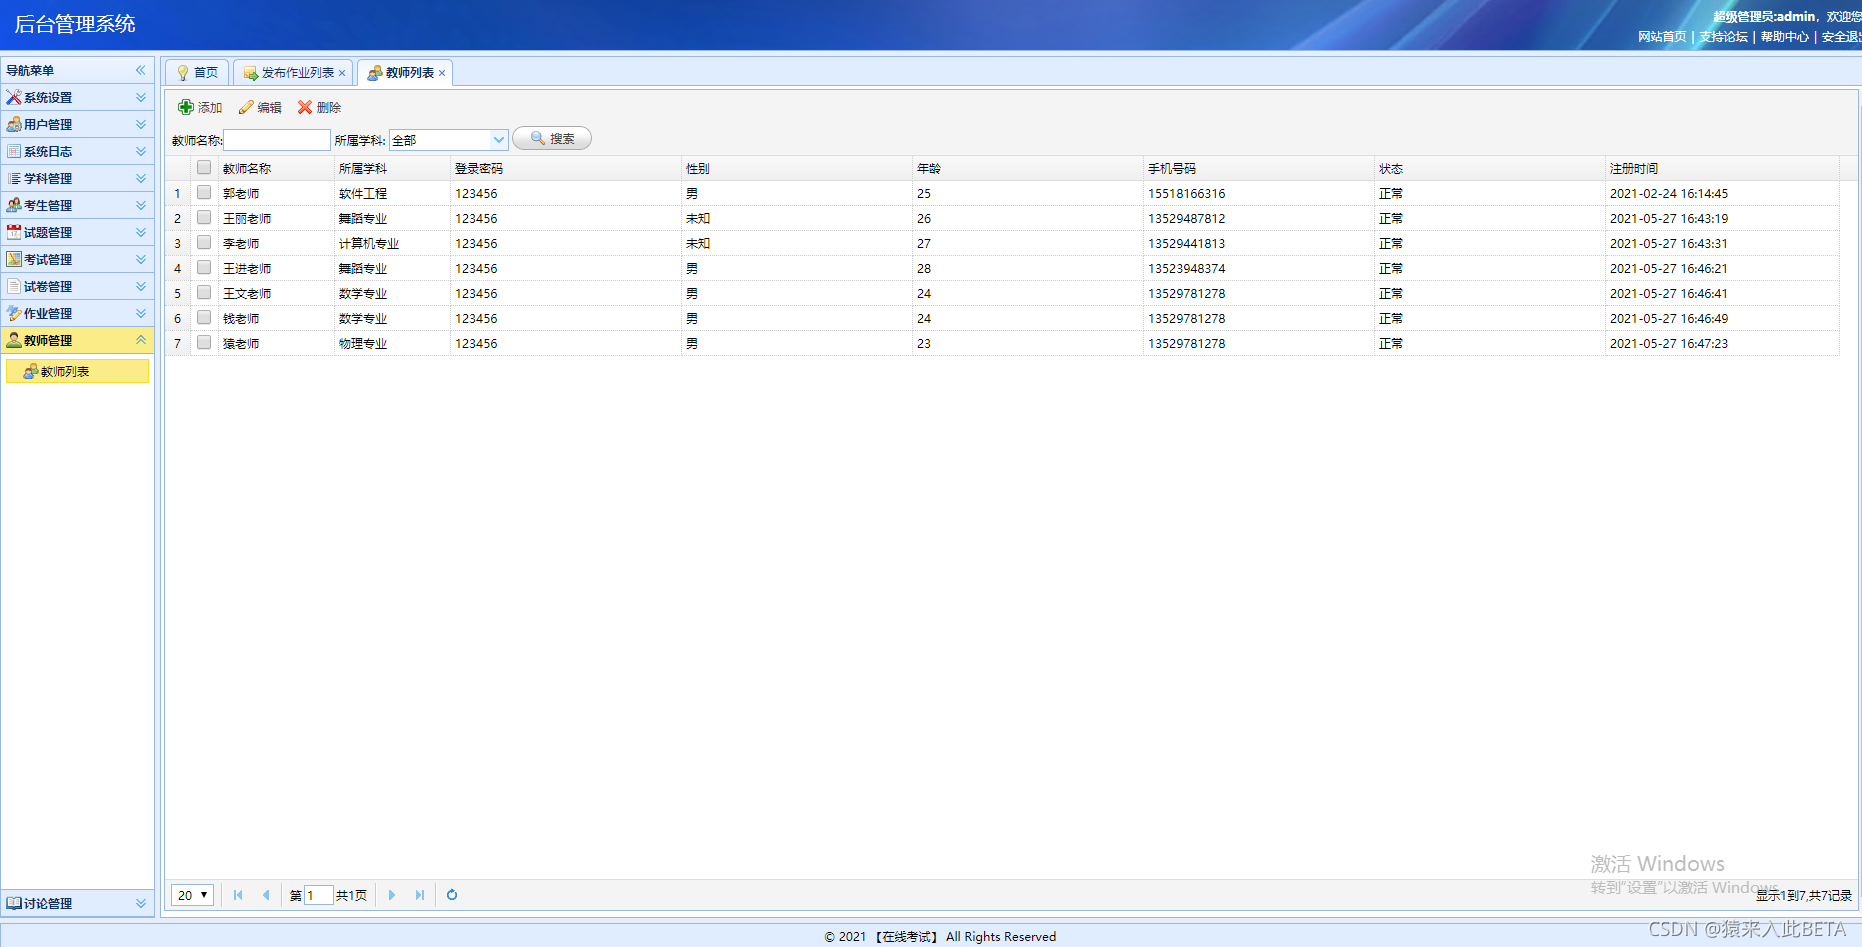This screenshot has height=947, width=1862.
Task: Expand the 考生管理 section arrow
Action: point(141,205)
